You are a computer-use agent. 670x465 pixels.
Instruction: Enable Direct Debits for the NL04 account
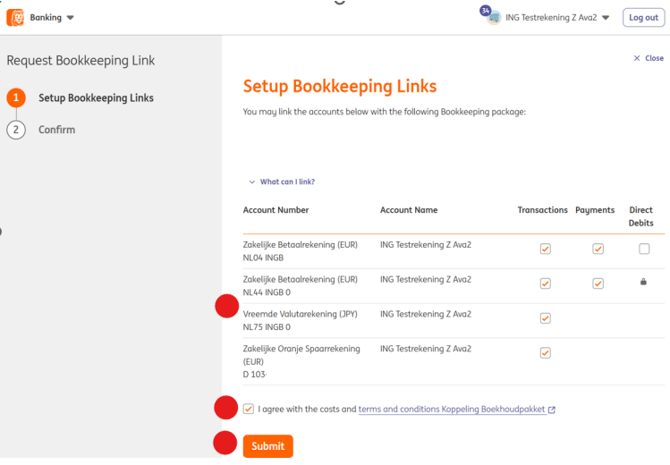(x=643, y=249)
